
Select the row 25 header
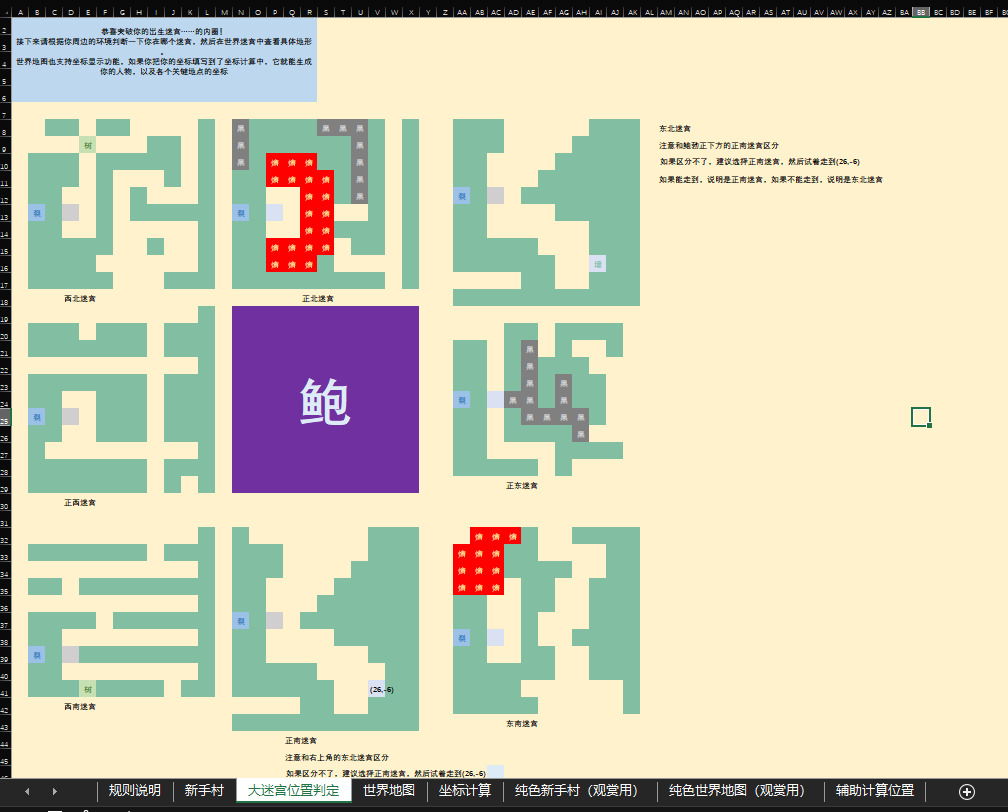point(5,417)
